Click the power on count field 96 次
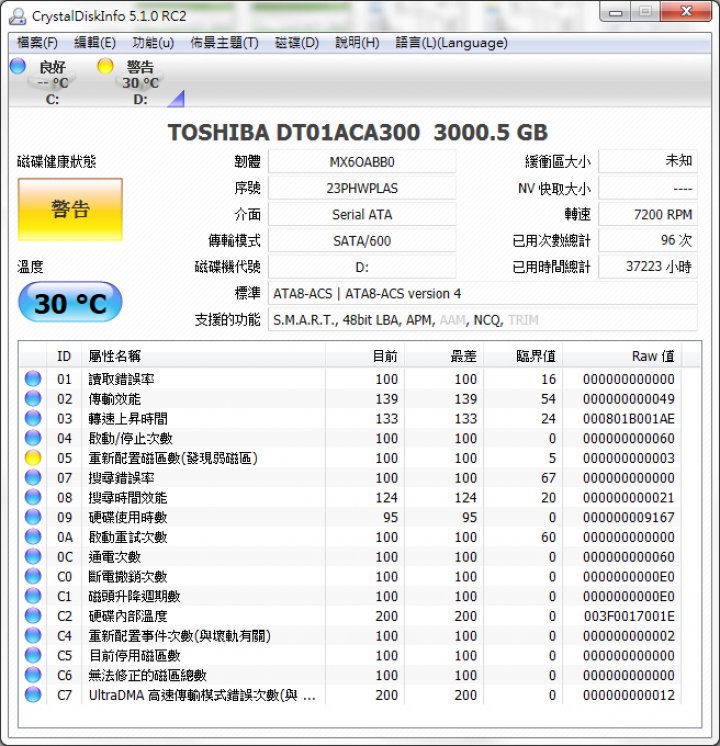Viewport: 720px width, 746px height. pyautogui.click(x=648, y=240)
